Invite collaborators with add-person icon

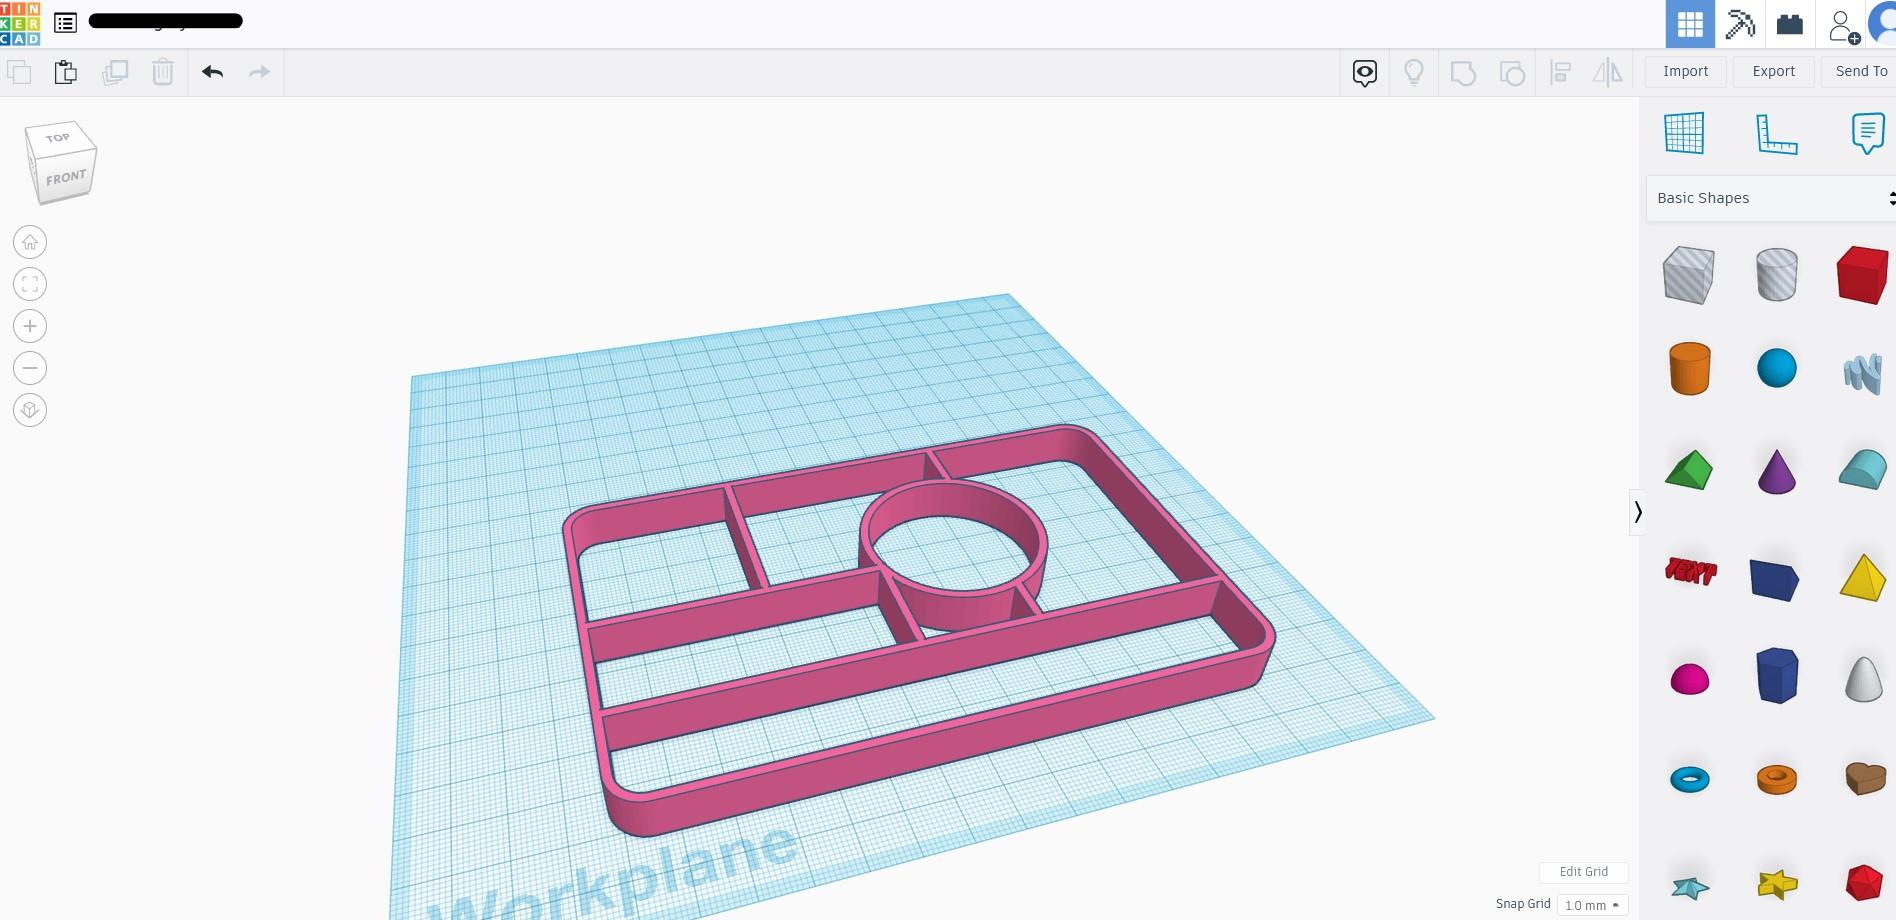coord(1842,26)
